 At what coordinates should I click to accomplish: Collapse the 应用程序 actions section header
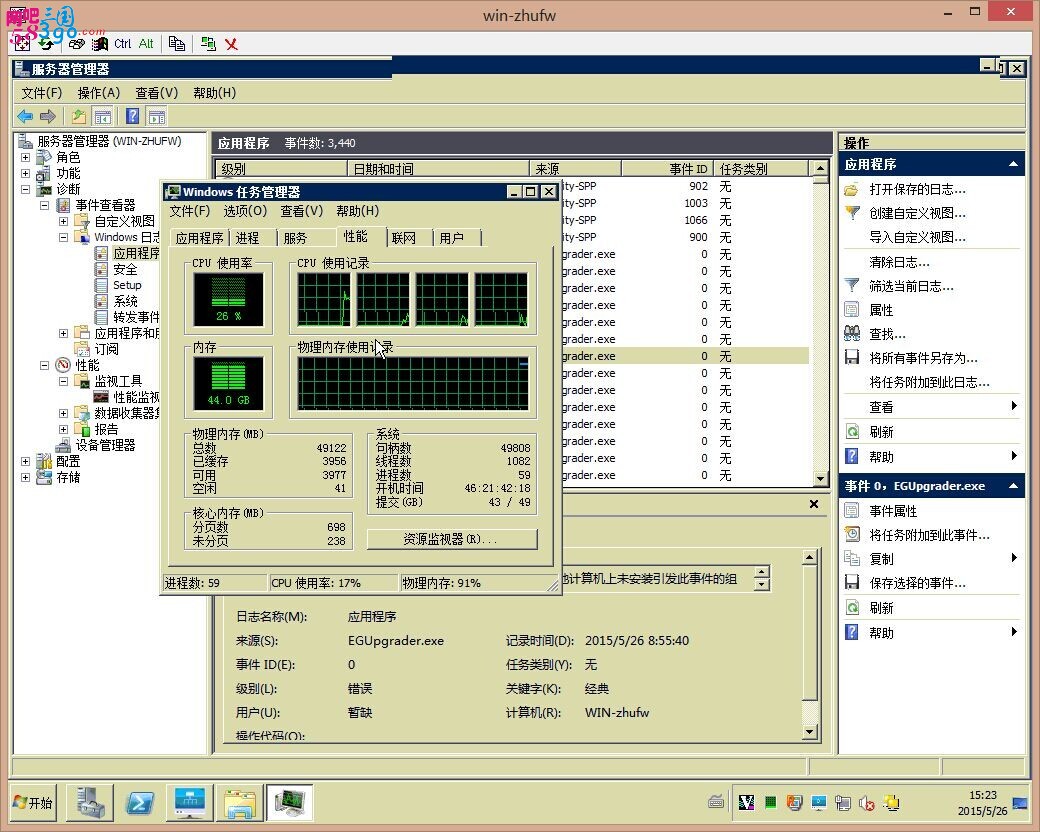point(1013,164)
